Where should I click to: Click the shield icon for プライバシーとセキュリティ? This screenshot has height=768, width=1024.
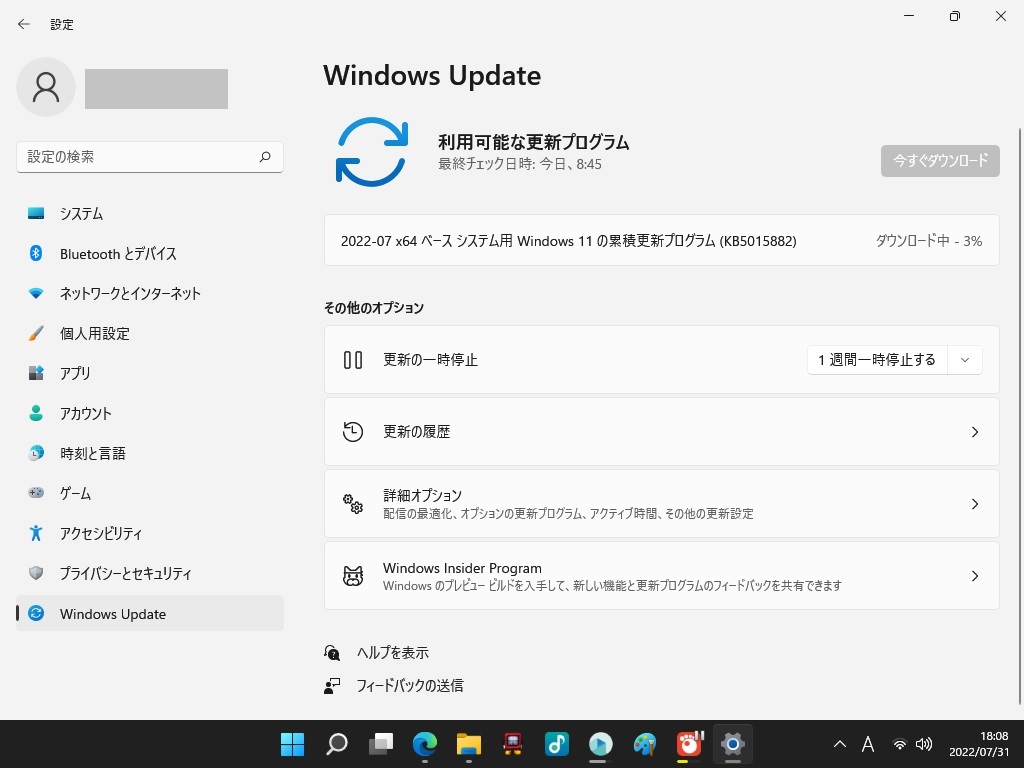pos(36,573)
